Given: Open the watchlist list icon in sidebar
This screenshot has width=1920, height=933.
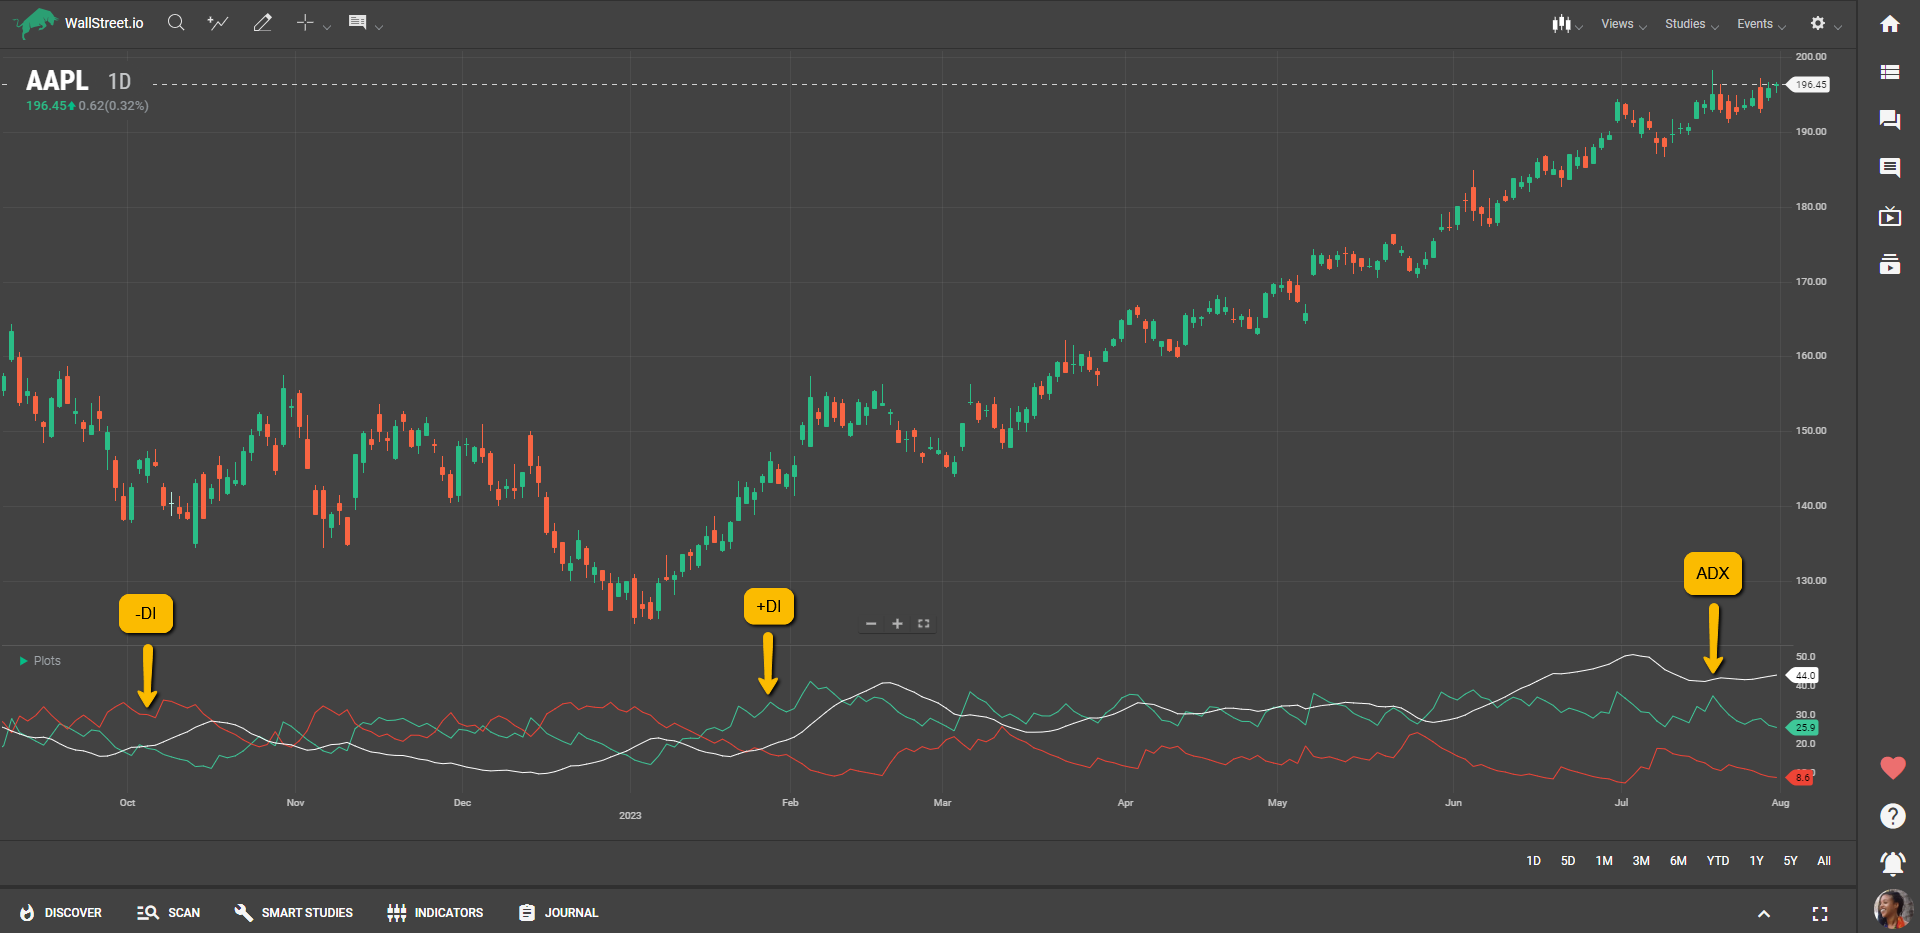Looking at the screenshot, I should [1889, 72].
